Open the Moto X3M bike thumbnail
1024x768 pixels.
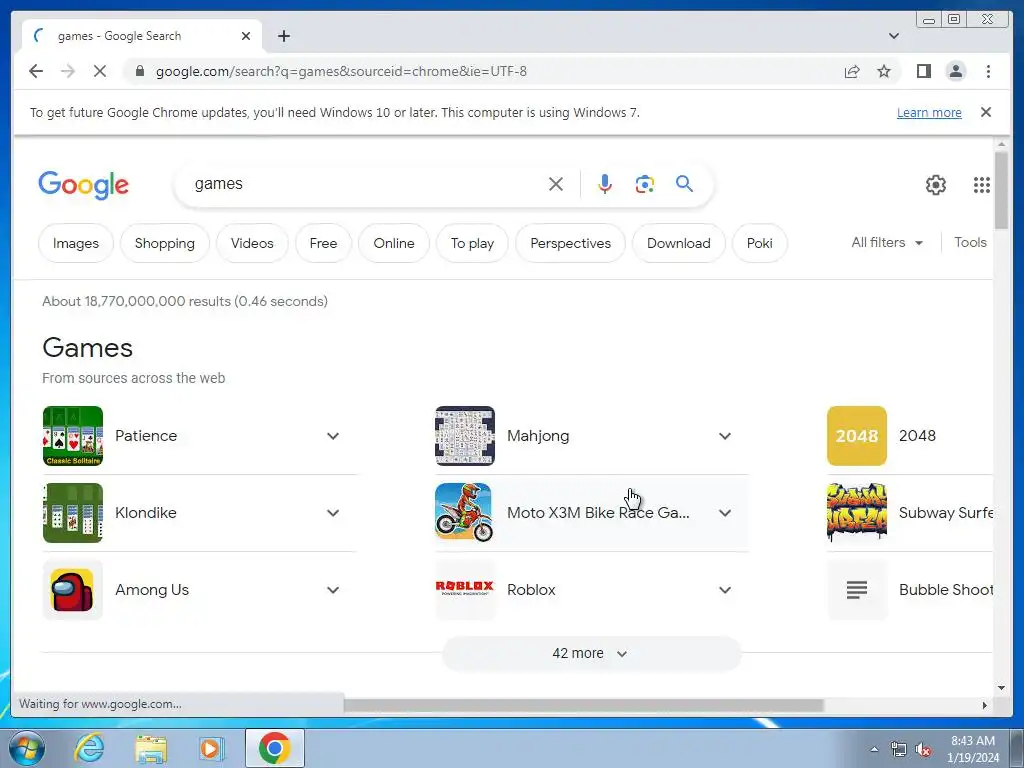tap(465, 513)
